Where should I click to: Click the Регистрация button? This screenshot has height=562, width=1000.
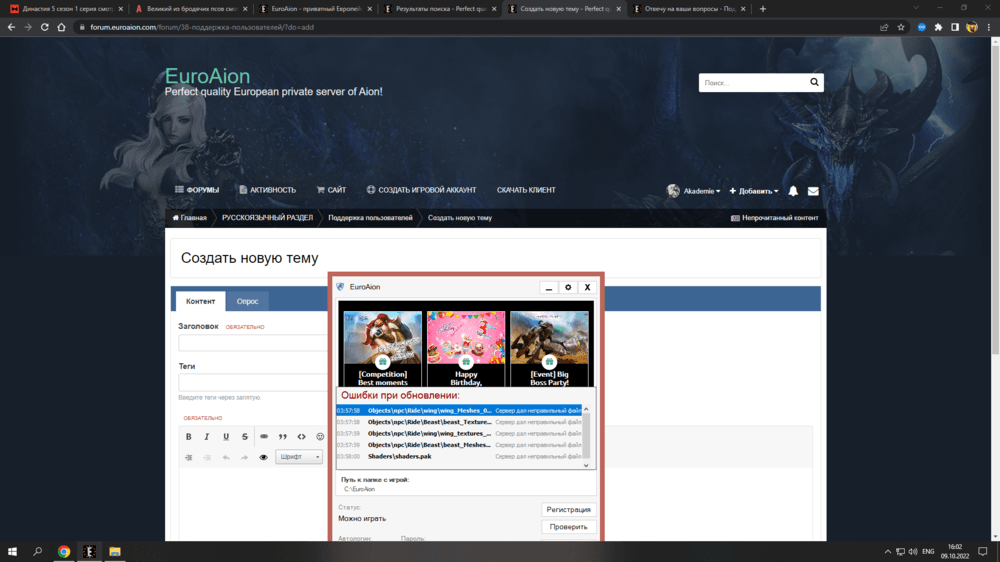[x=568, y=510]
